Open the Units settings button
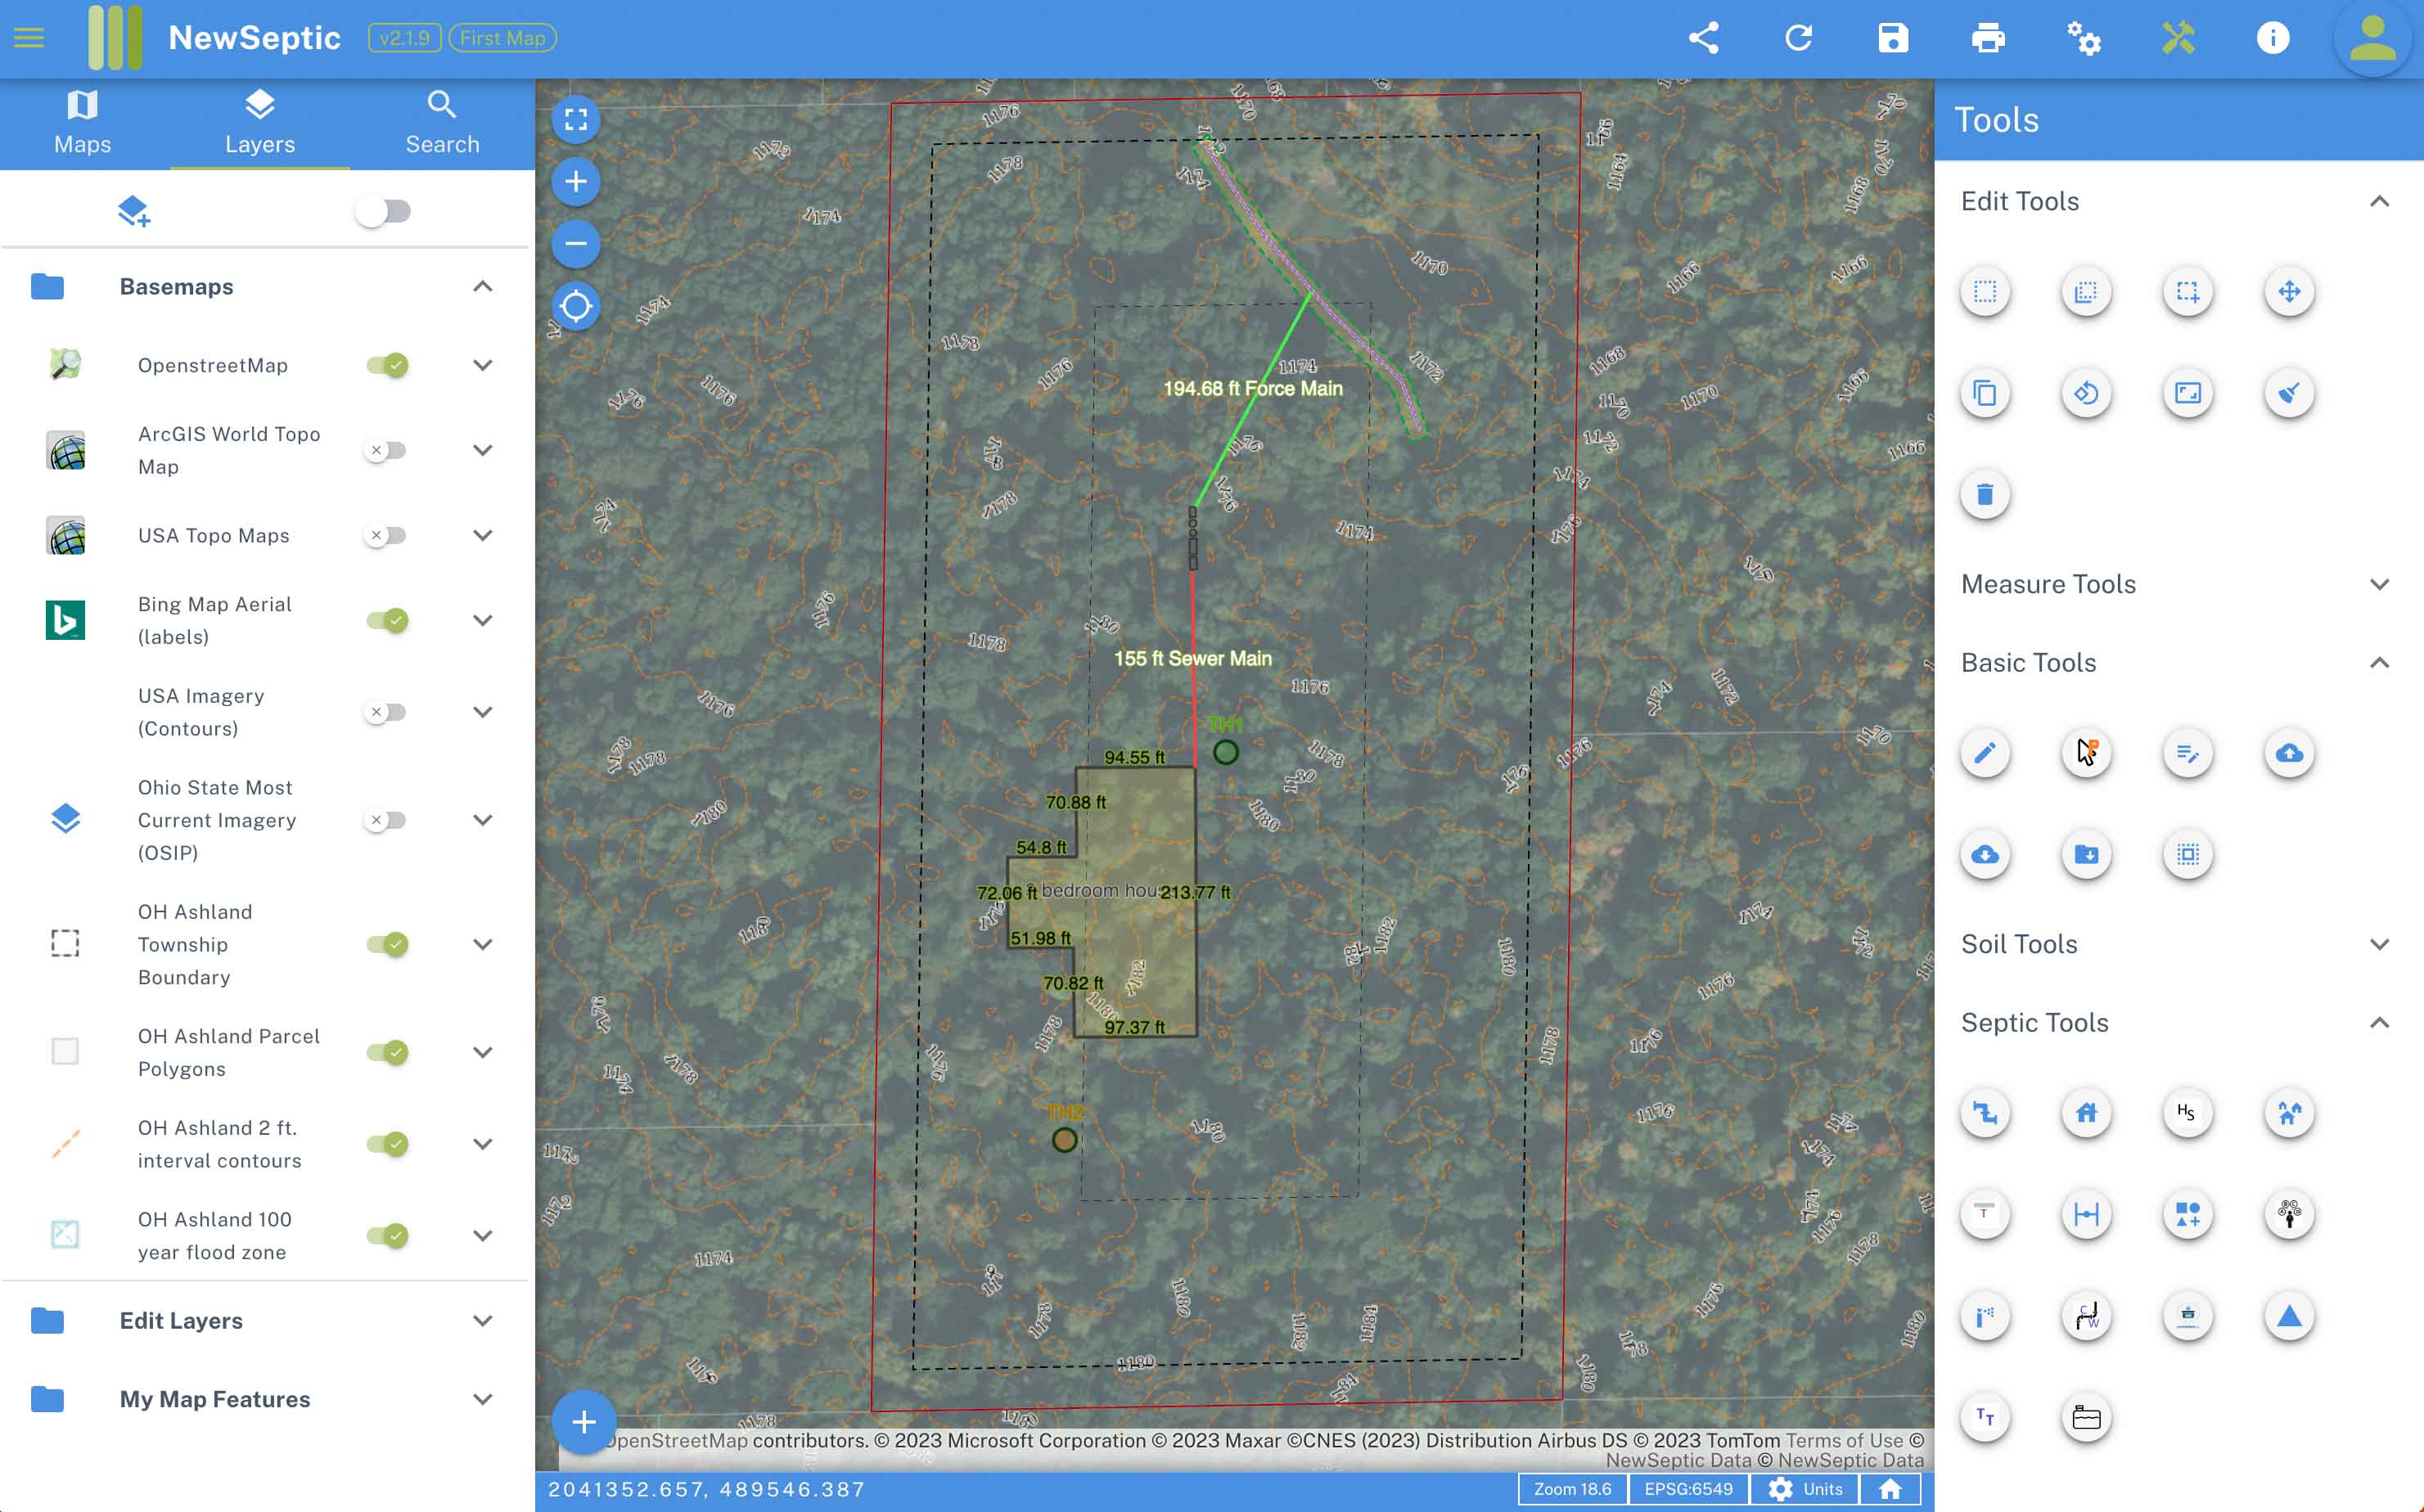 point(1805,1489)
